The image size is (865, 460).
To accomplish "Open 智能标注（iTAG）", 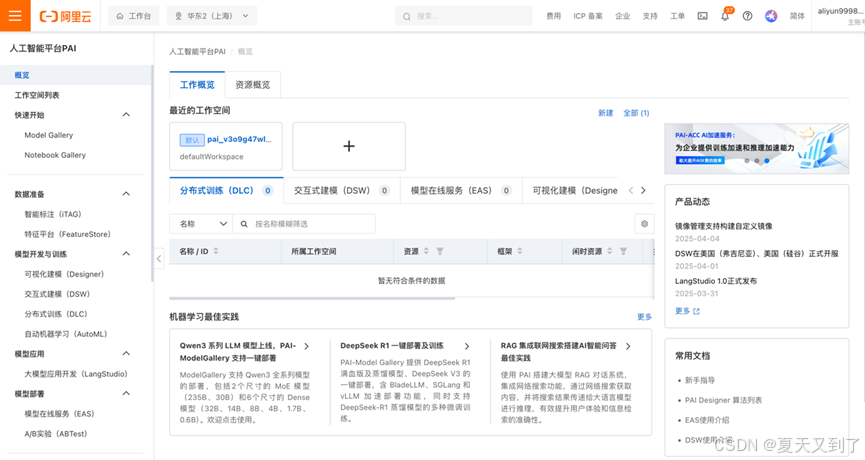I will click(52, 214).
